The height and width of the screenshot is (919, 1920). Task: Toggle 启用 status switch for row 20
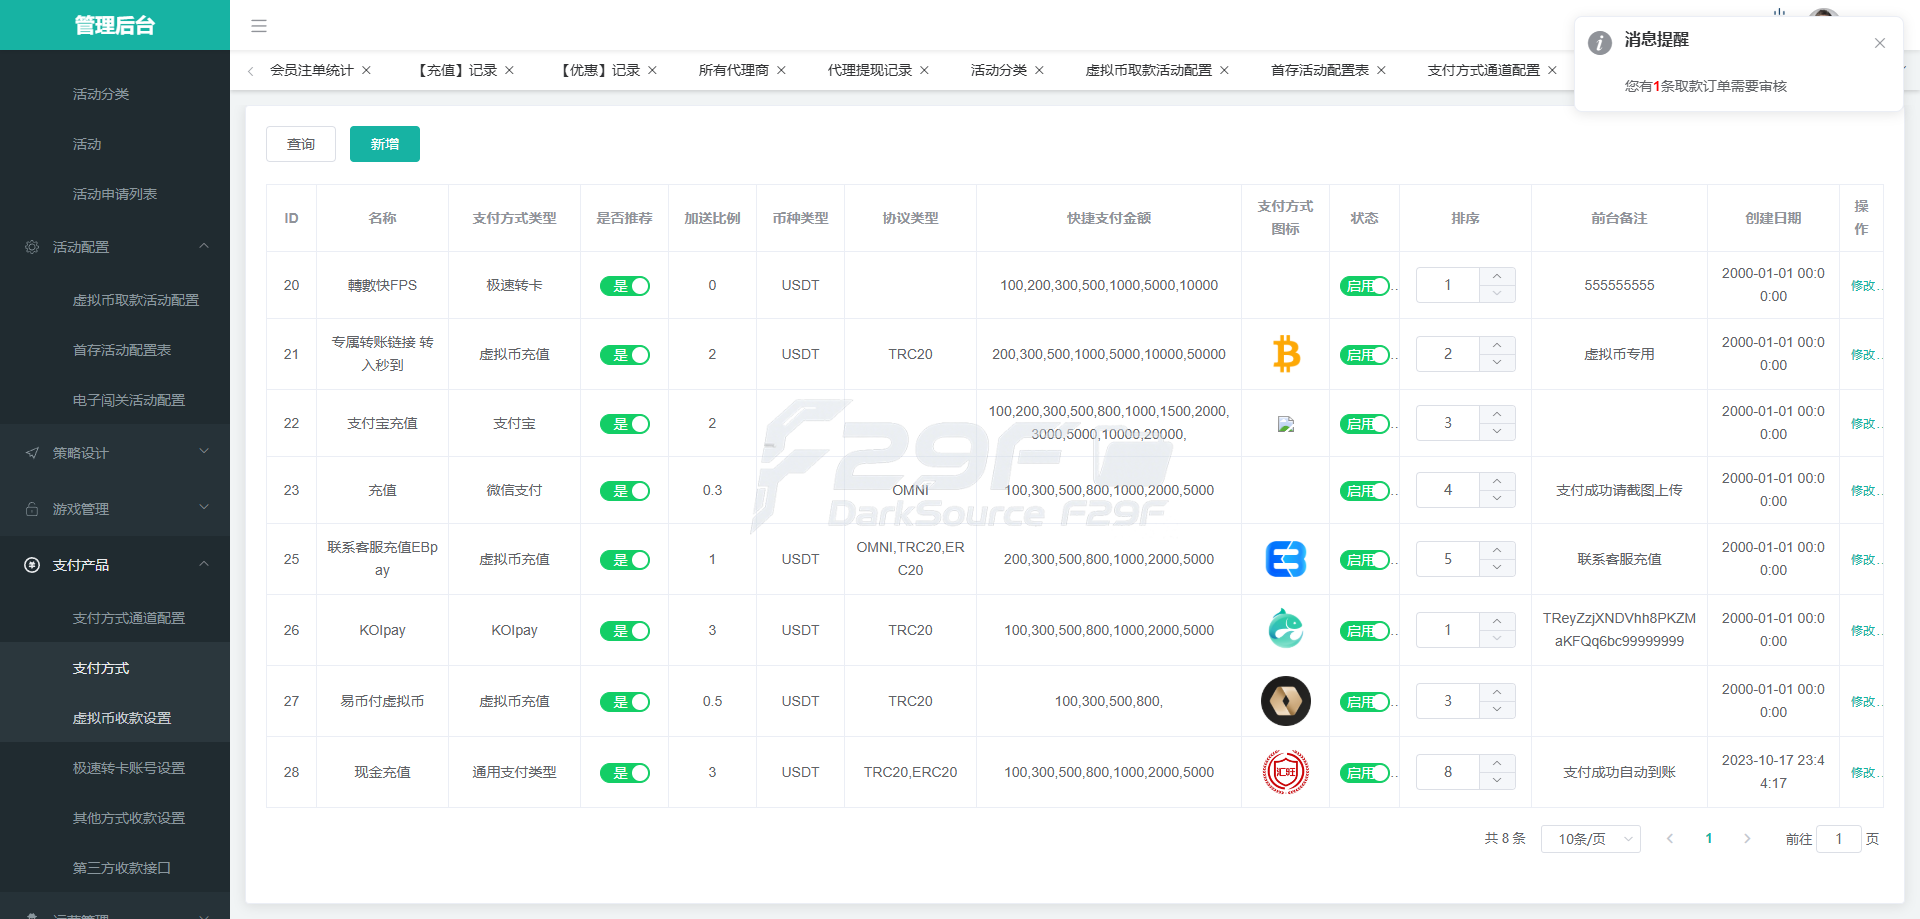pos(1365,286)
